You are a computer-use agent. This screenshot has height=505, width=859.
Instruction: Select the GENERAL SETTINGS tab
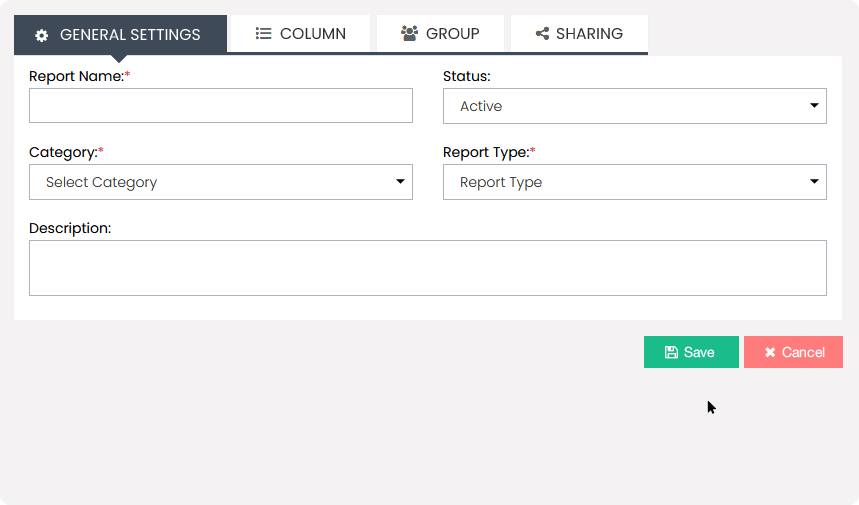point(121,35)
